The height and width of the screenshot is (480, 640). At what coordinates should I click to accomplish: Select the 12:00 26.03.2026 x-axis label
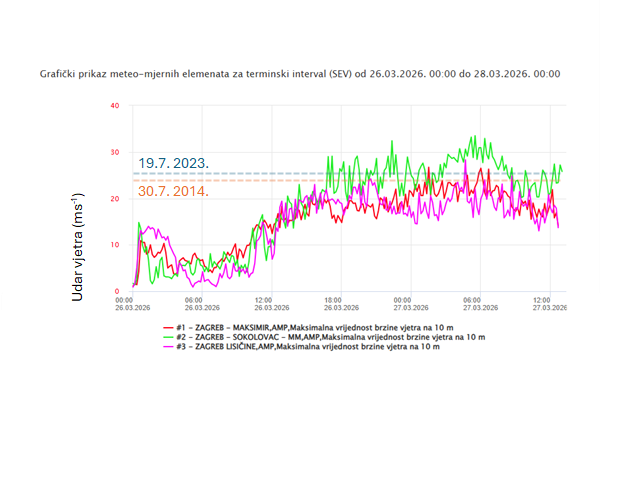(x=264, y=303)
